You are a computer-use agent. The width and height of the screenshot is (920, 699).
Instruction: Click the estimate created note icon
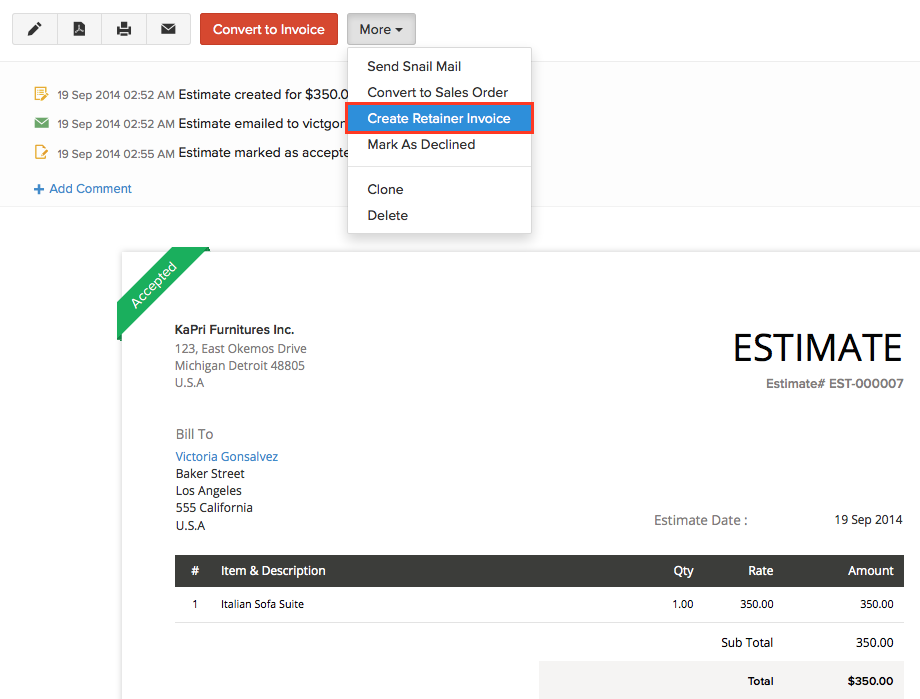click(41, 94)
